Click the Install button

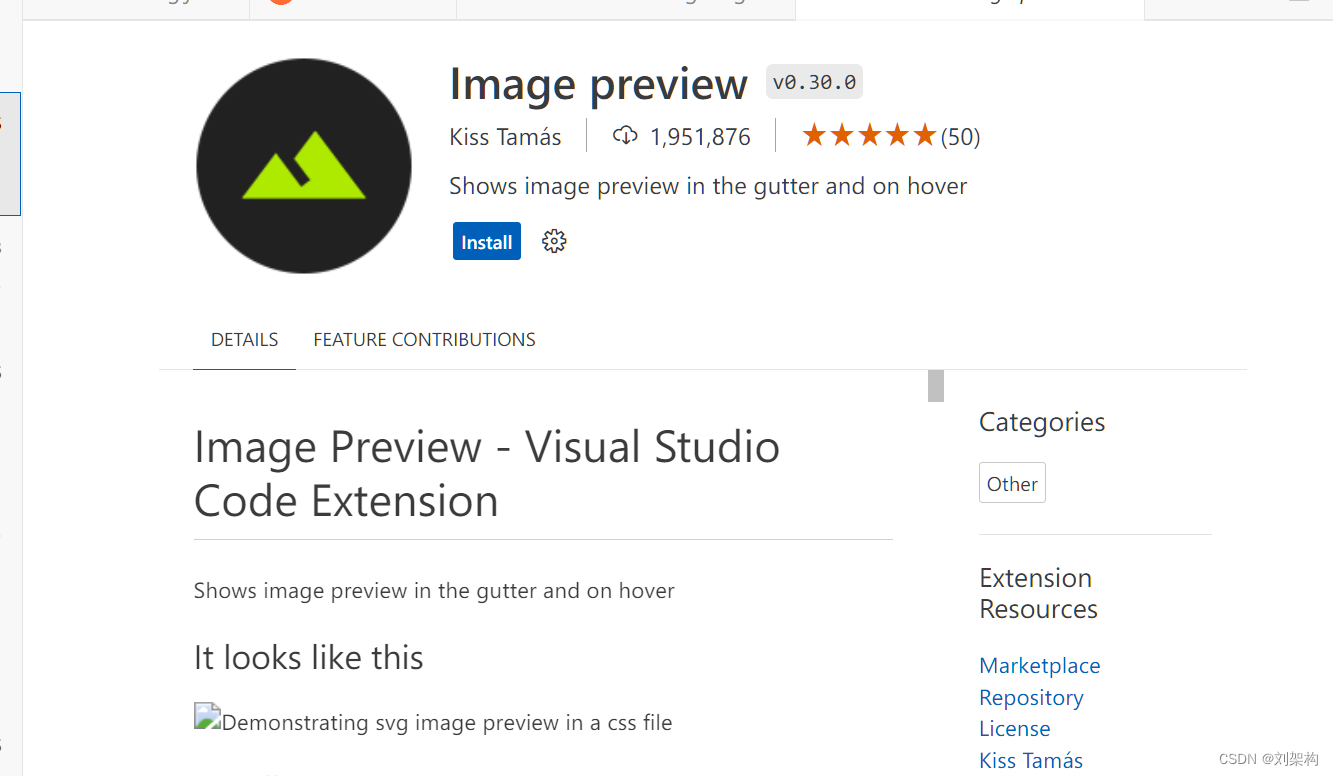487,241
